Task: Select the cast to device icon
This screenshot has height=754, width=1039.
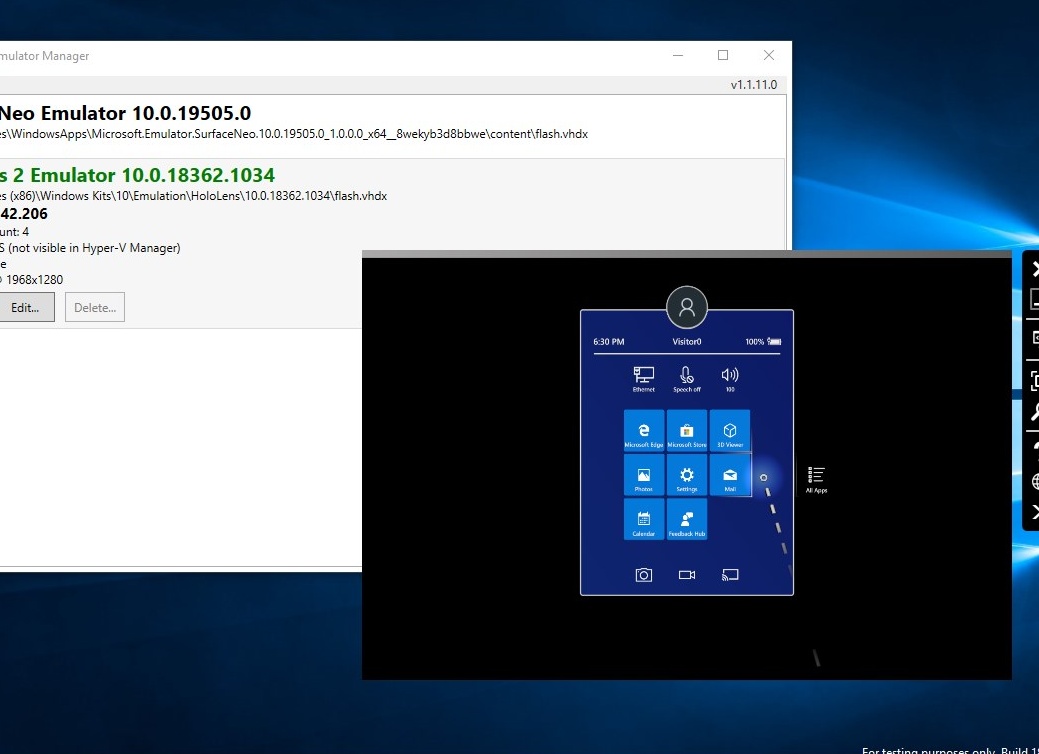Action: (x=729, y=574)
